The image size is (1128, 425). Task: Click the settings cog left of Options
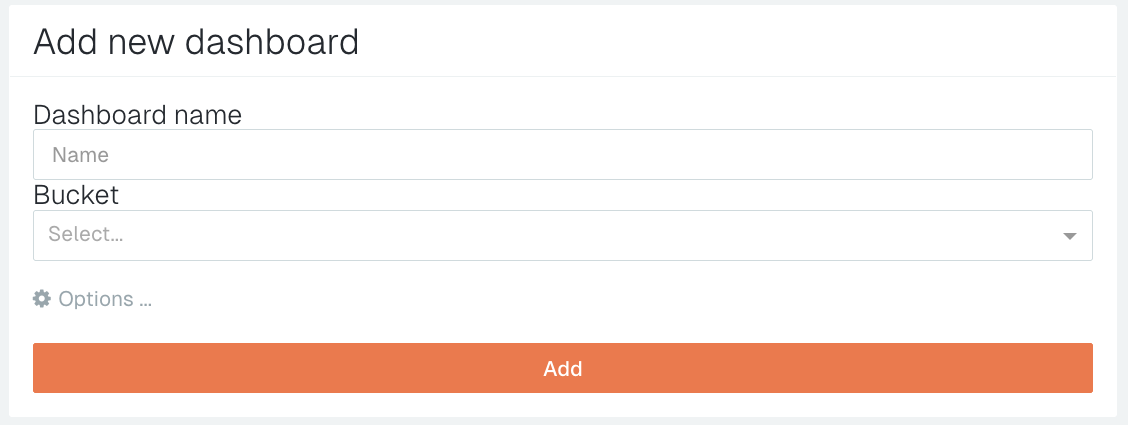tap(42, 299)
